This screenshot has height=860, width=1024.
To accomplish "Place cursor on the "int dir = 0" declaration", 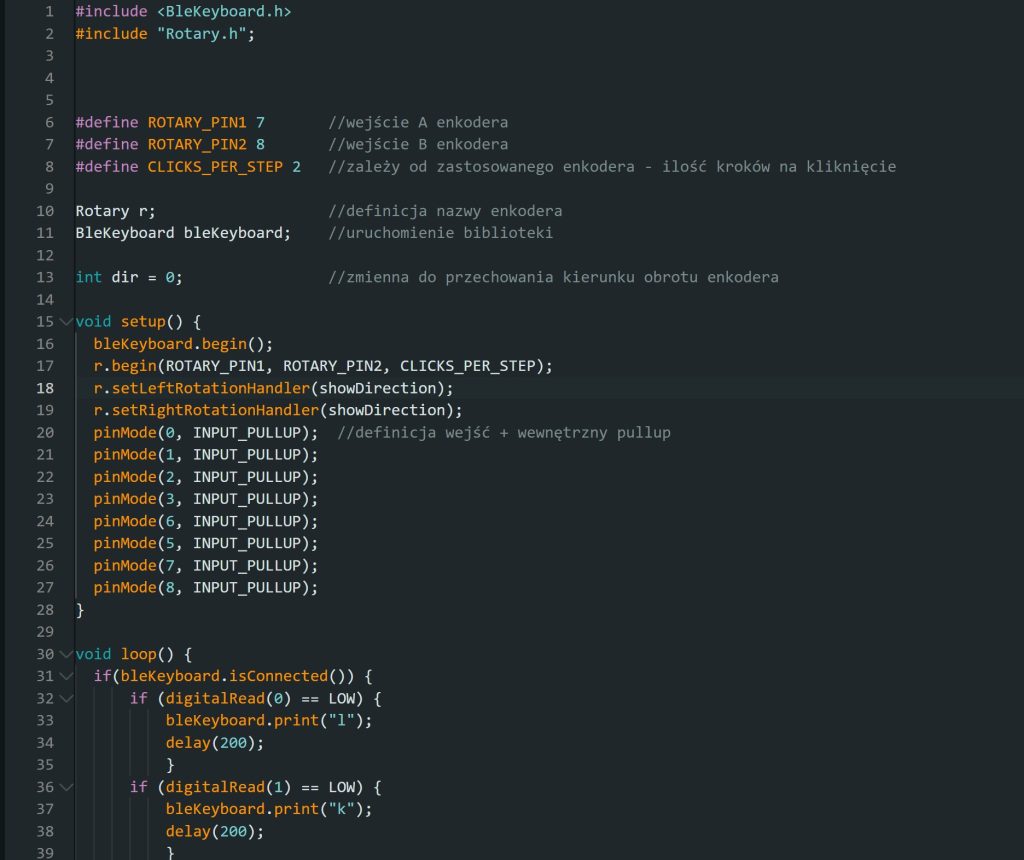I will [128, 277].
